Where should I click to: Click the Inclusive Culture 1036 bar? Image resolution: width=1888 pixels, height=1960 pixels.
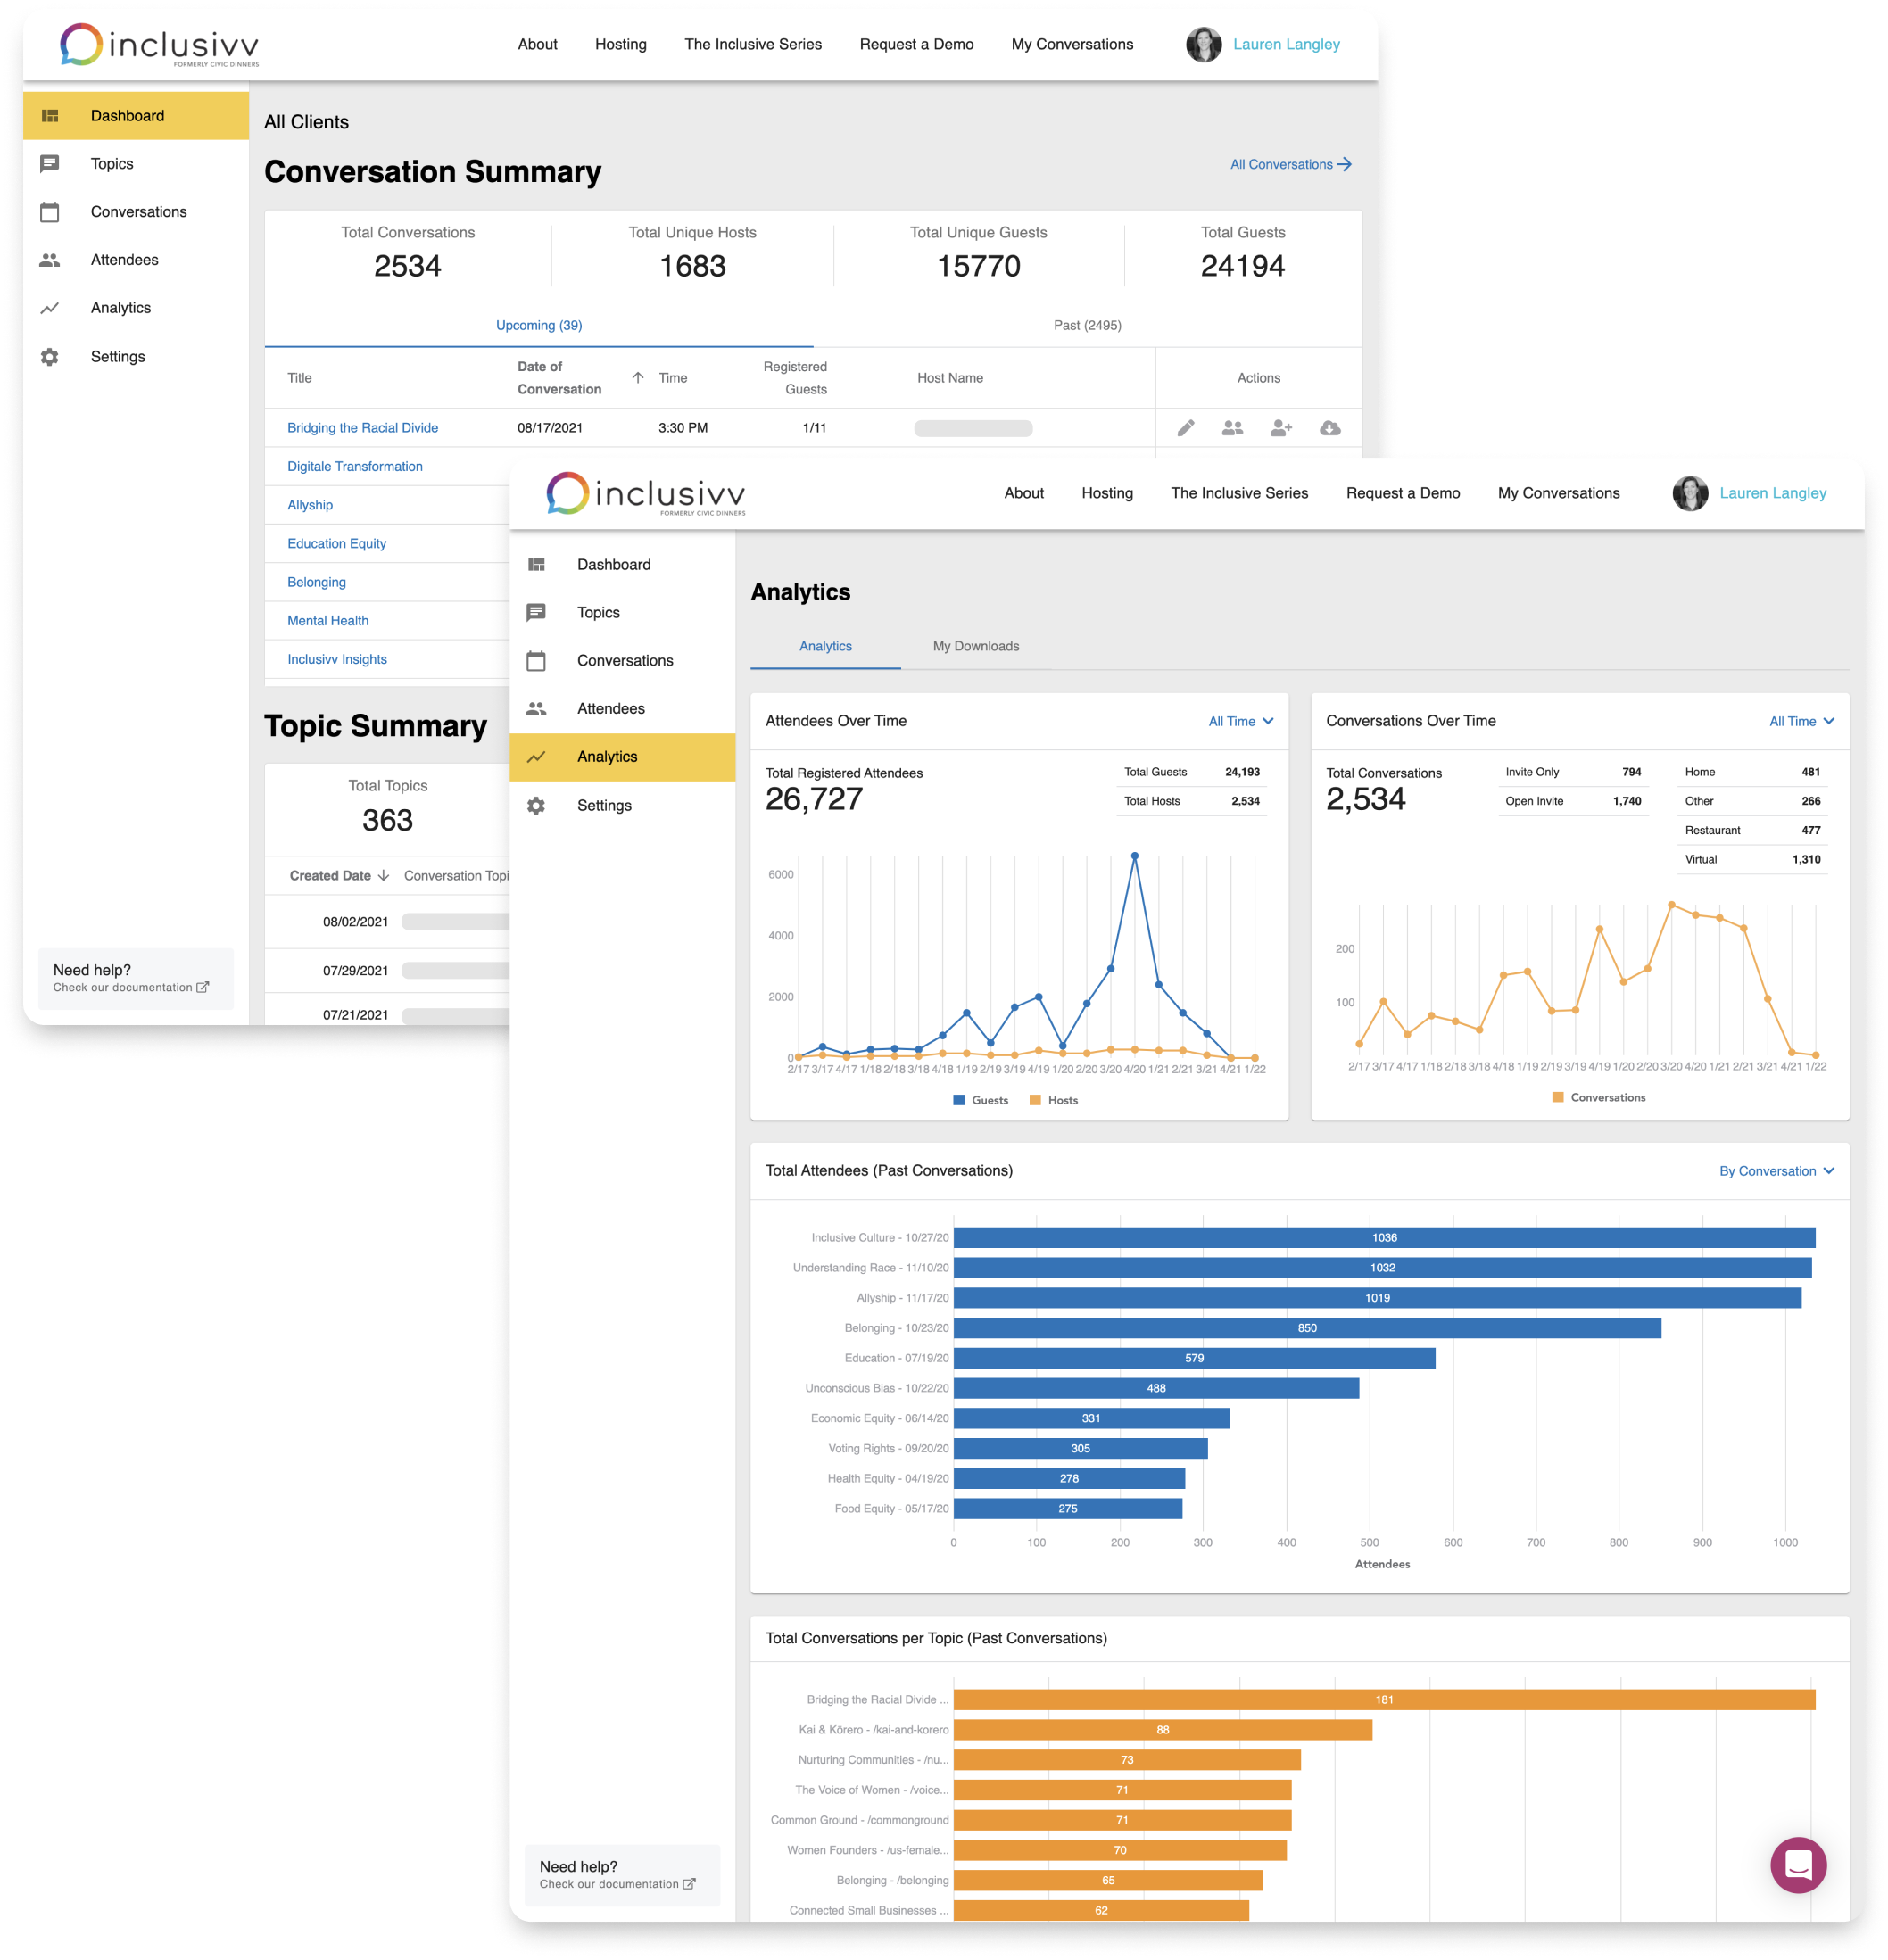pos(1383,1238)
